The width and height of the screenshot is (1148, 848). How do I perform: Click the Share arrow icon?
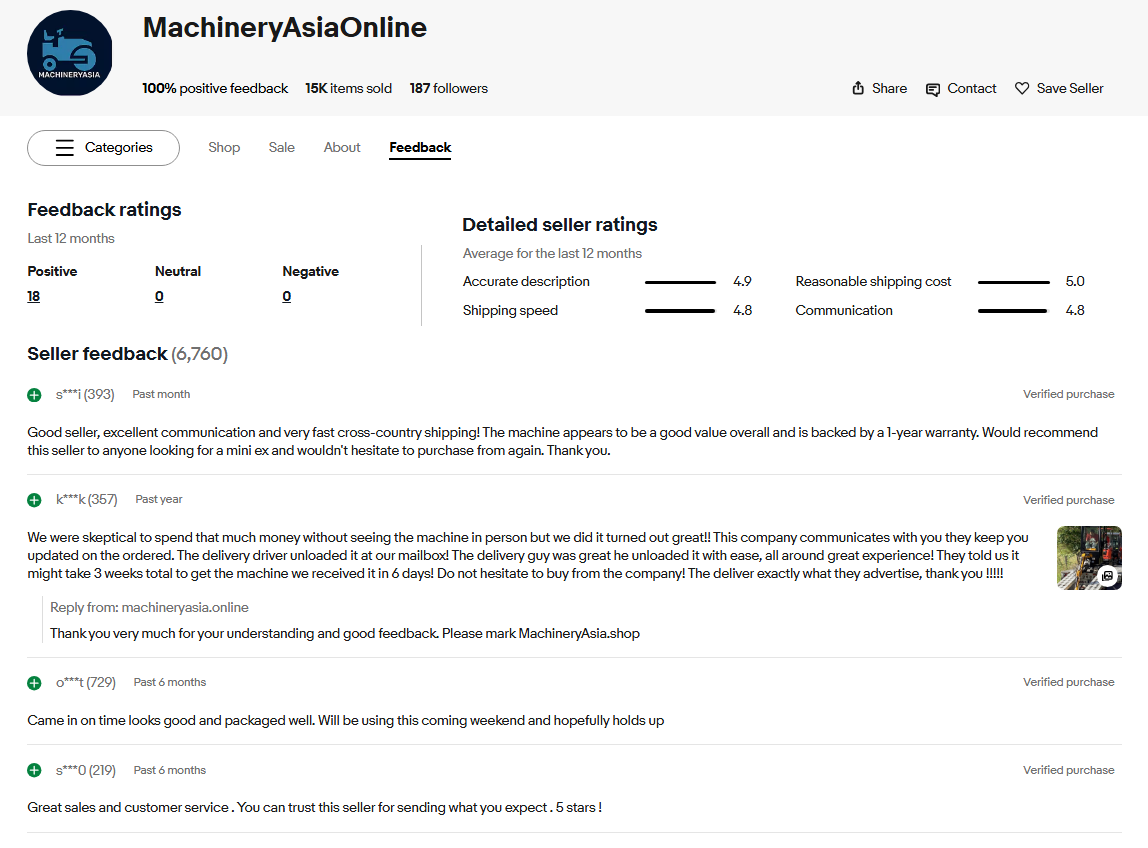pyautogui.click(x=858, y=89)
